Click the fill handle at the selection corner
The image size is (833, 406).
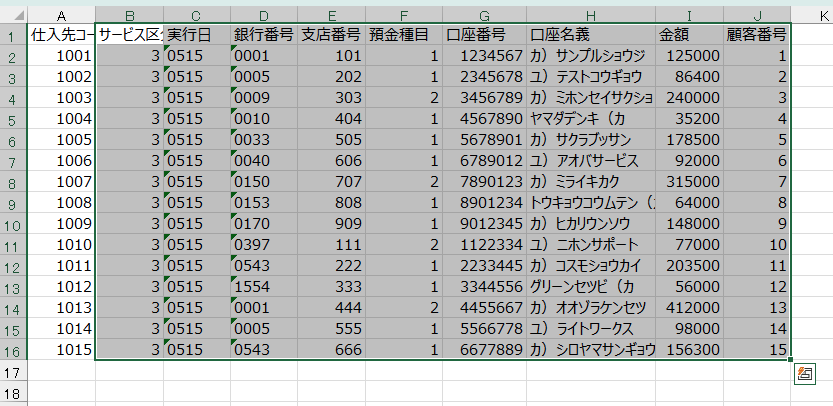click(x=791, y=360)
